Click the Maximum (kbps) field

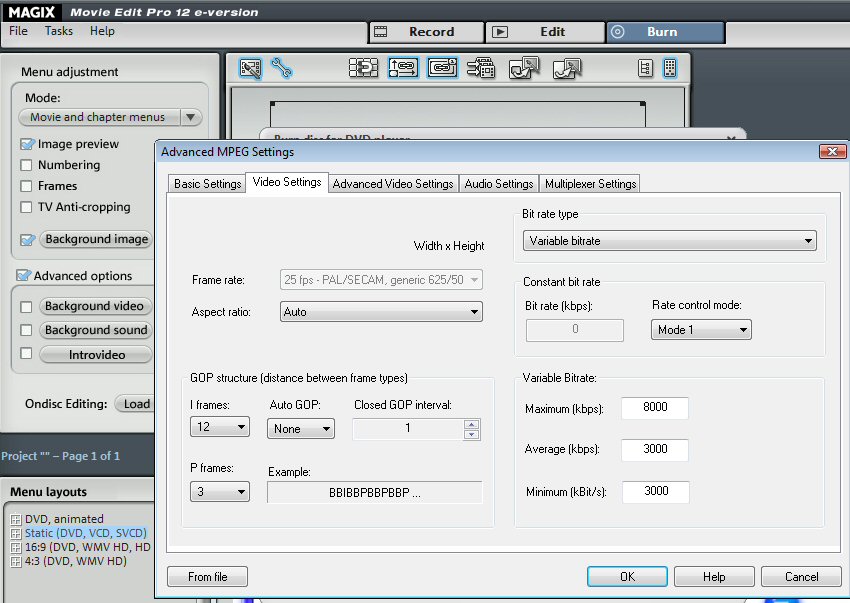point(655,408)
